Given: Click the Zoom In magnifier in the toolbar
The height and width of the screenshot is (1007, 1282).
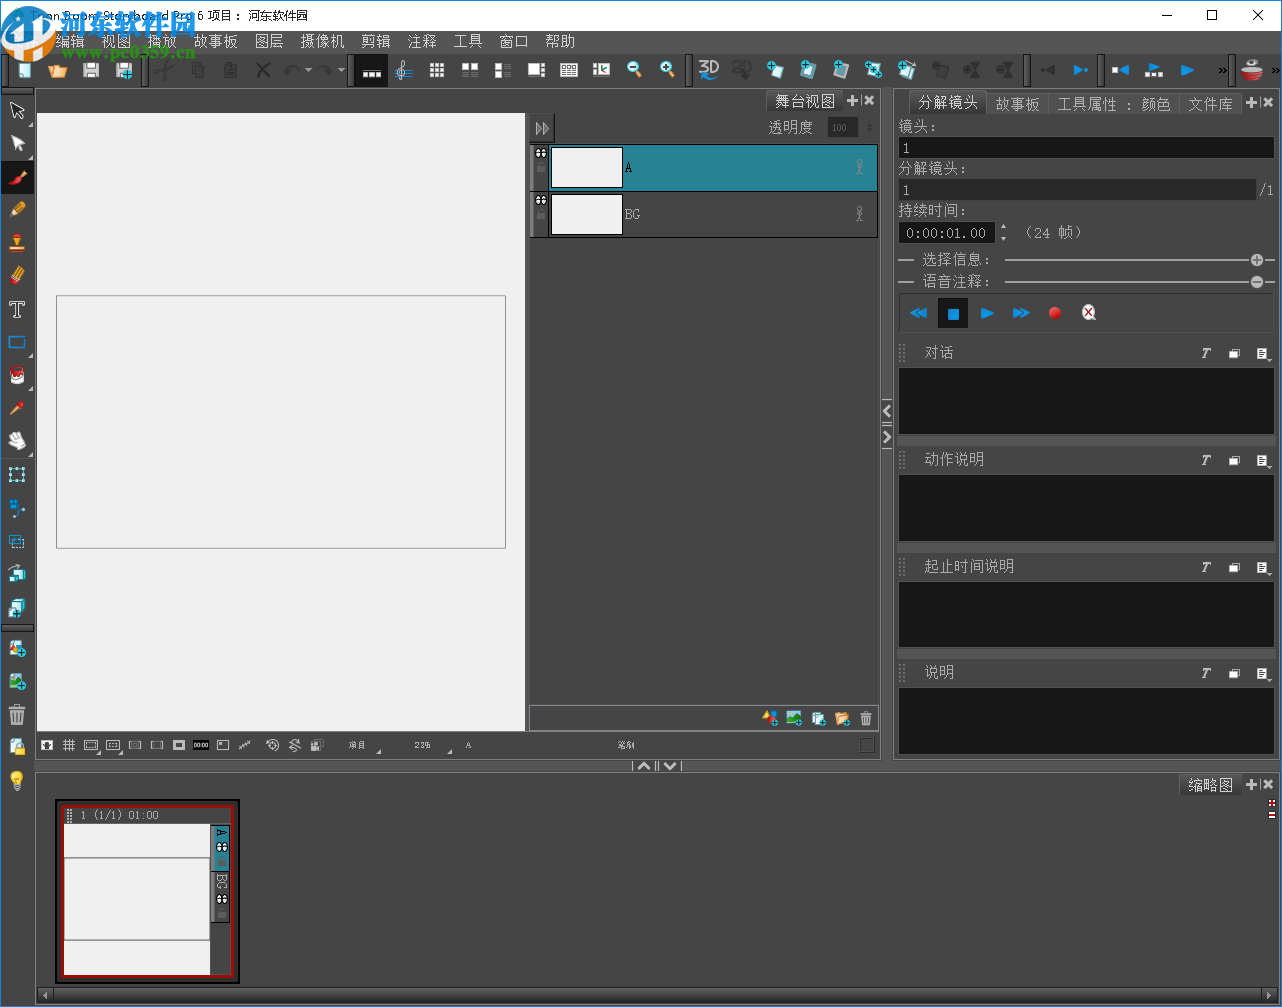Looking at the screenshot, I should click(666, 70).
